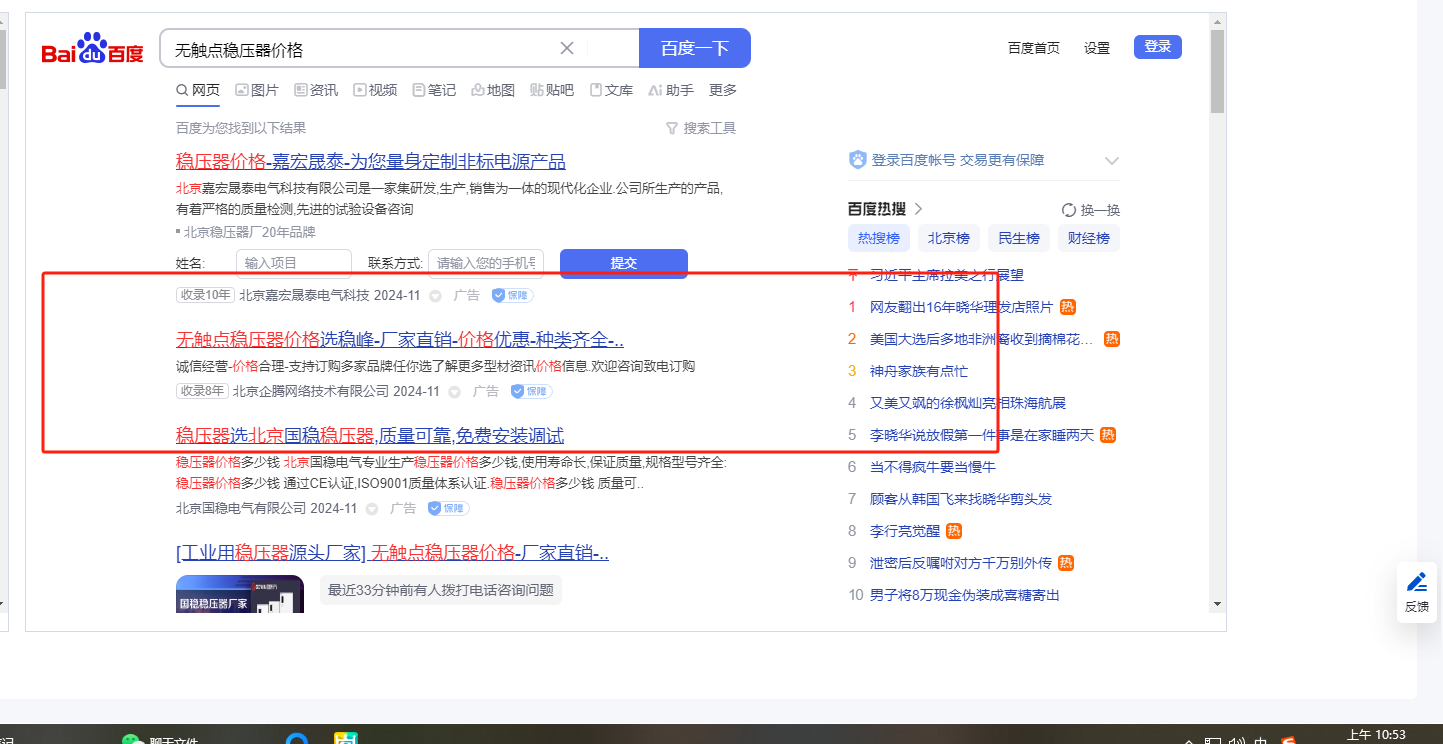Select the 北京榜 hot list
The height and width of the screenshot is (744, 1443).
(948, 238)
